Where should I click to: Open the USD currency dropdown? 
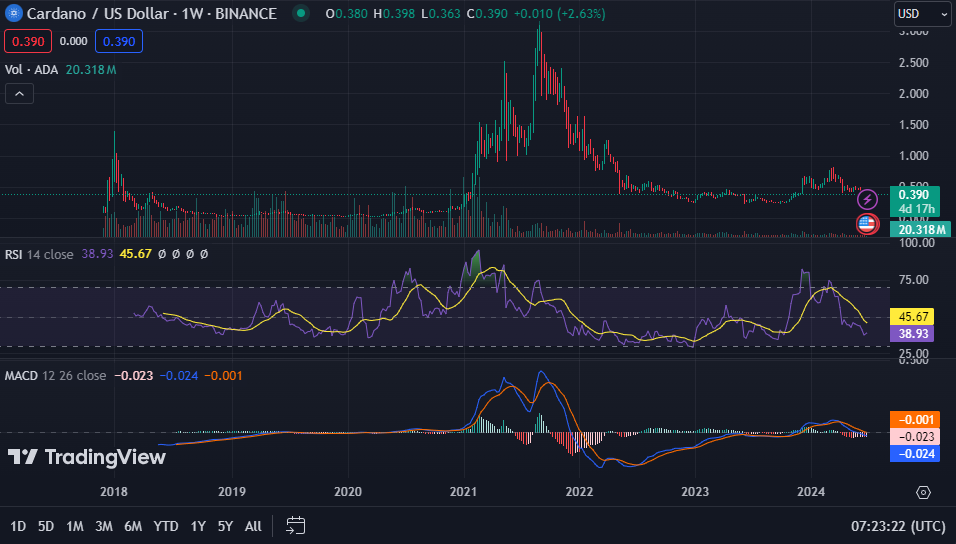click(922, 13)
